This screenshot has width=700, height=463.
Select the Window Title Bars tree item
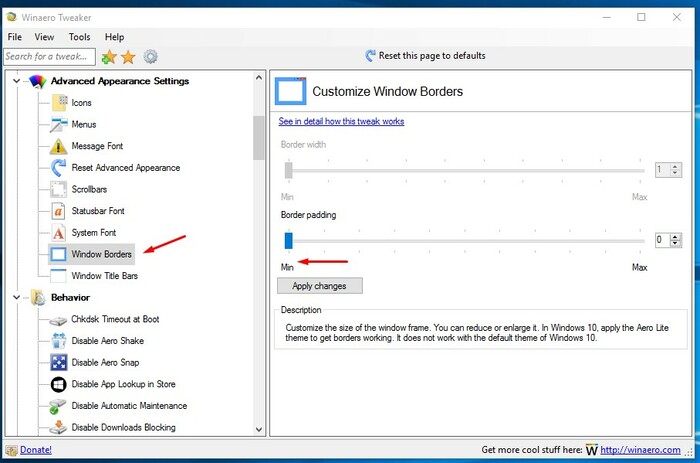pyautogui.click(x=104, y=276)
